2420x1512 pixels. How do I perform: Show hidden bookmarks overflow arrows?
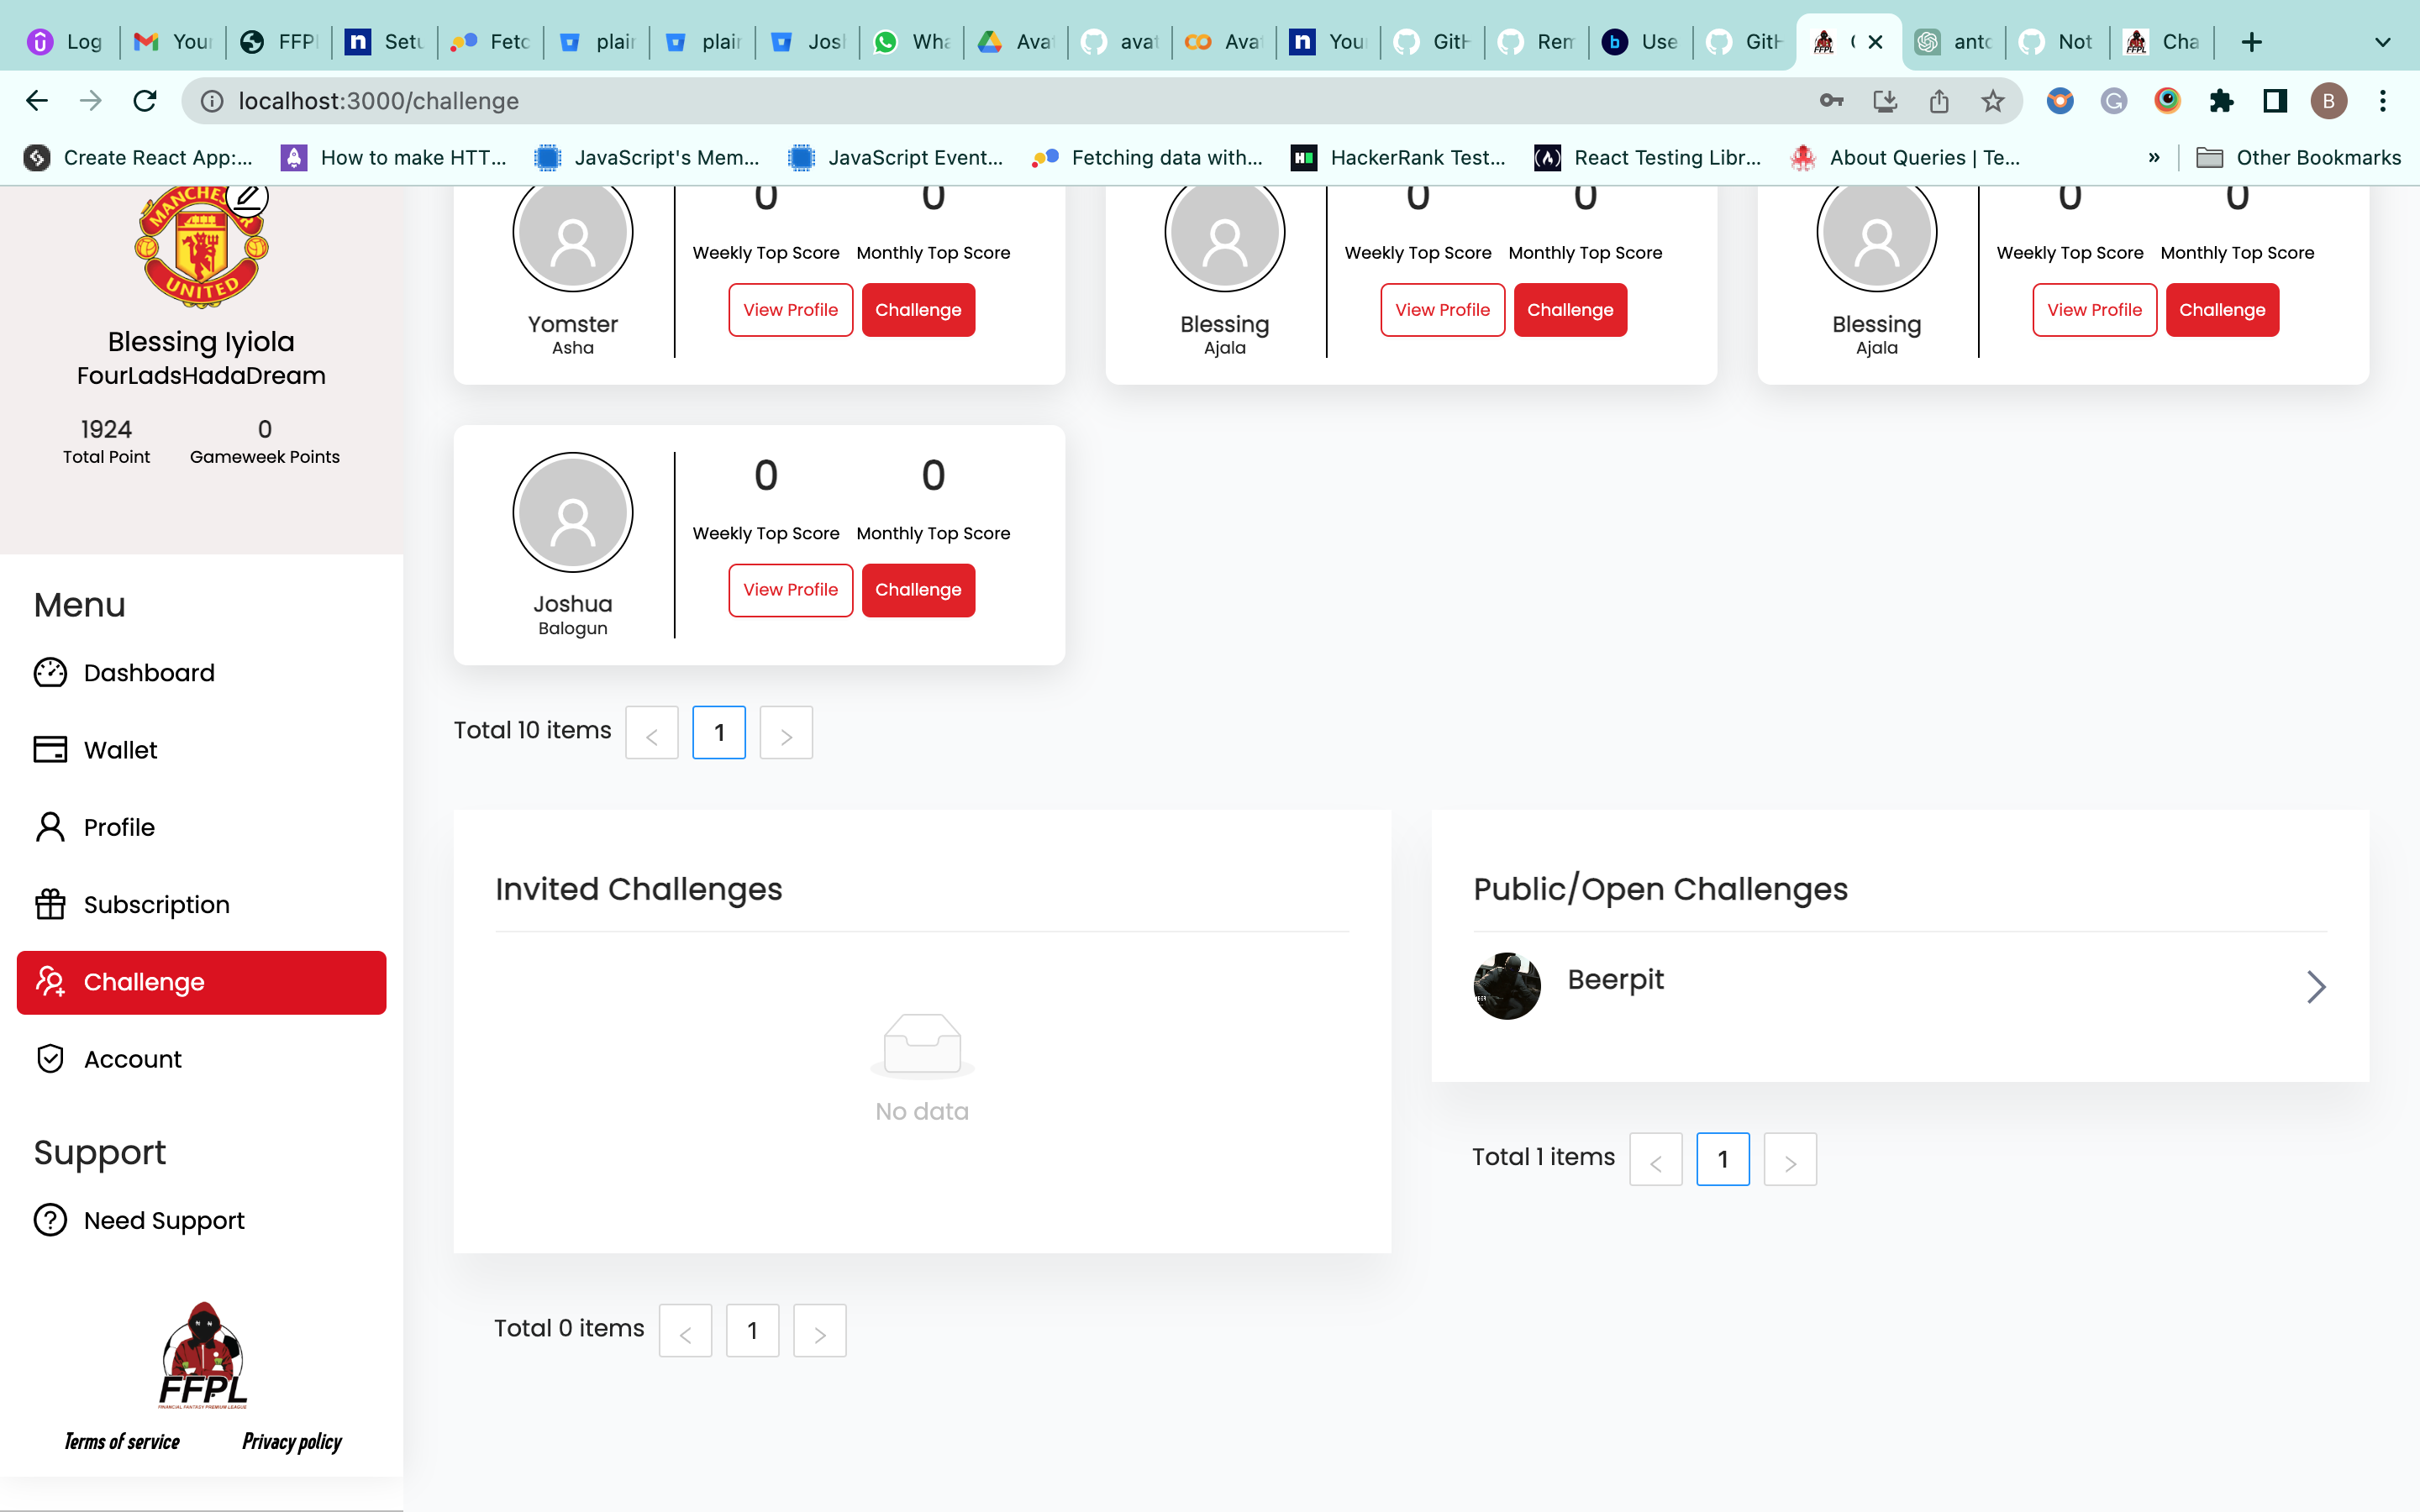(x=2154, y=158)
